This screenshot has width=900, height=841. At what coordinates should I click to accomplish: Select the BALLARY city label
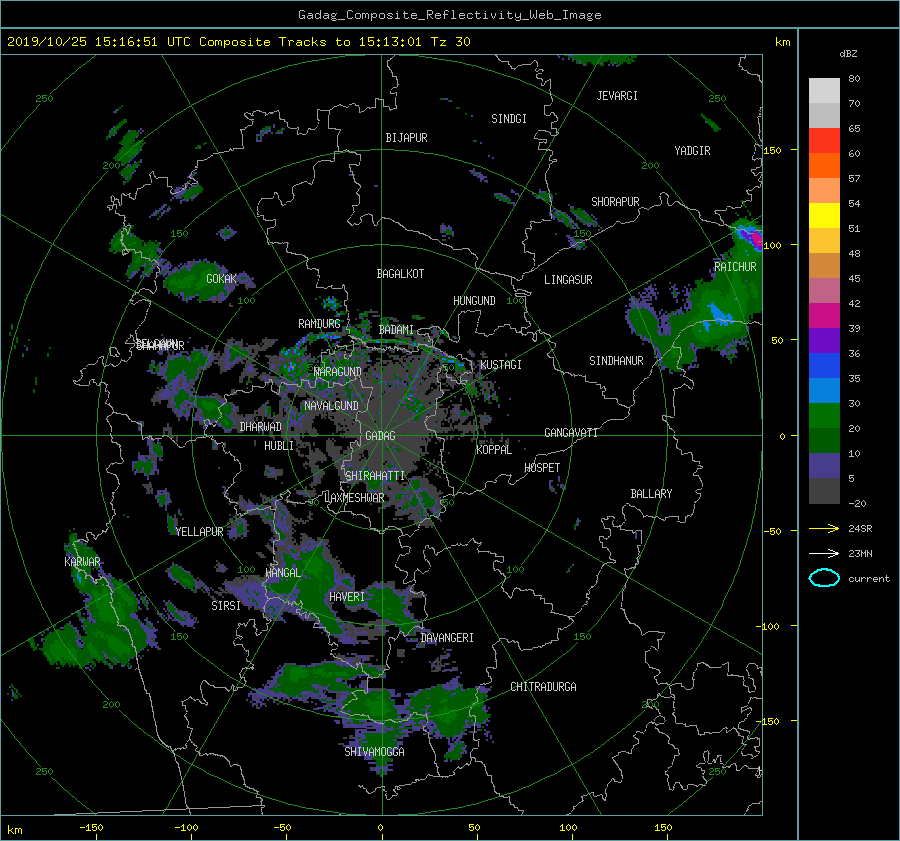[651, 494]
